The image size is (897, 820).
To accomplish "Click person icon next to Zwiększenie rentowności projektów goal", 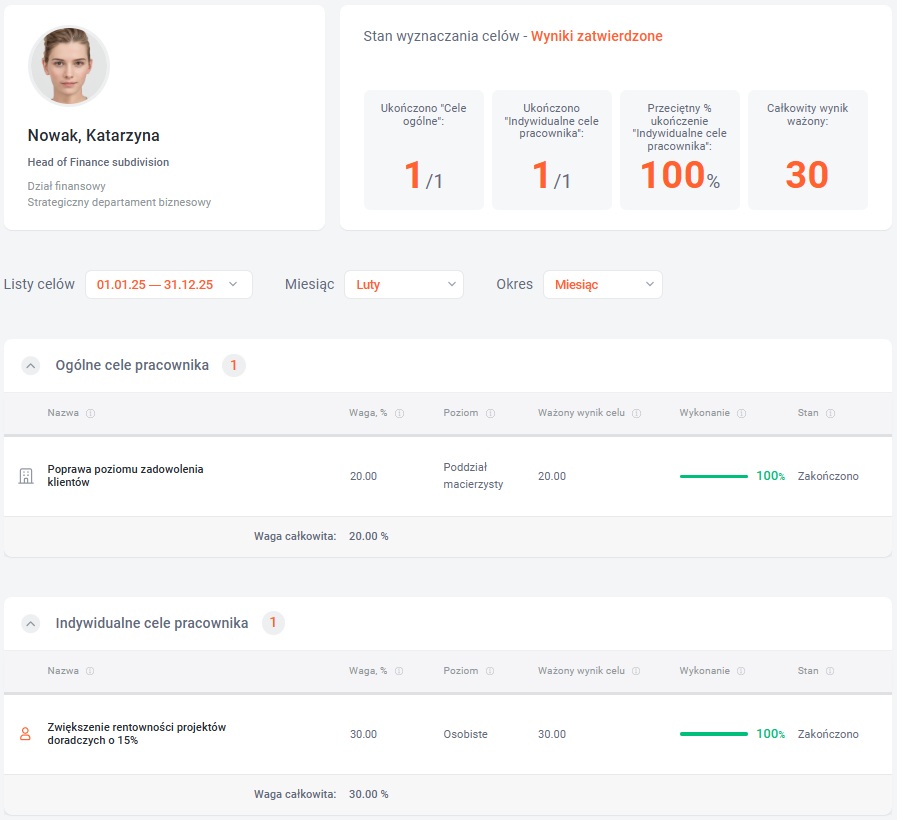I will [x=26, y=734].
